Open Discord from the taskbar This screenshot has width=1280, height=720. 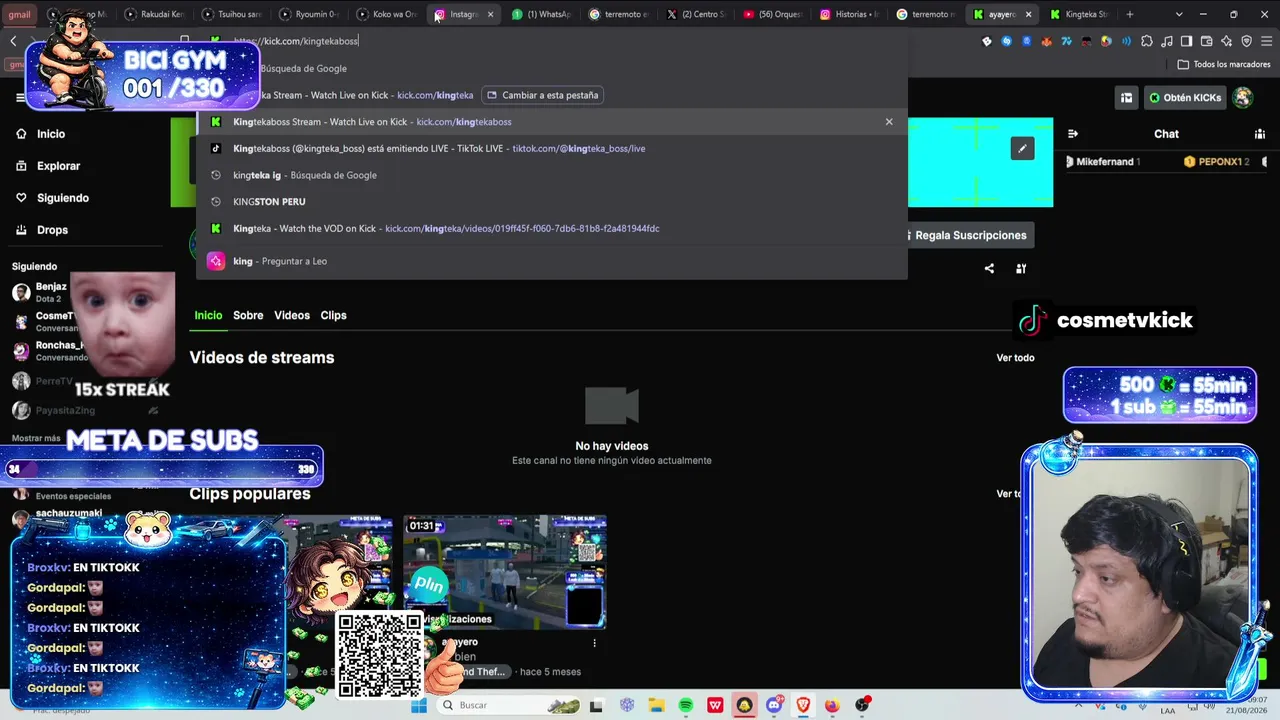[x=774, y=705]
